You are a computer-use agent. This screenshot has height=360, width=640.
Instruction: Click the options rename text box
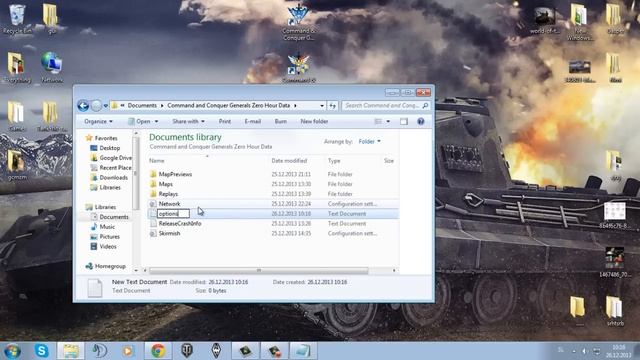pos(173,213)
